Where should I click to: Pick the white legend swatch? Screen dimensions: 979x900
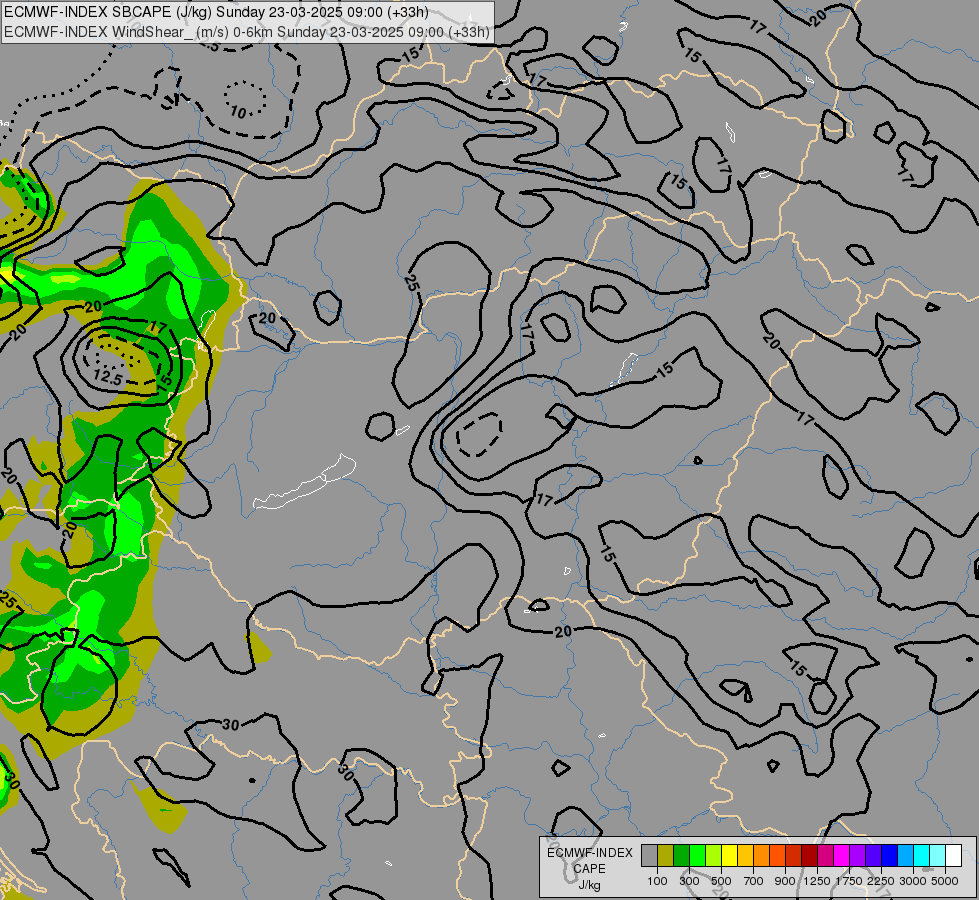[953, 855]
